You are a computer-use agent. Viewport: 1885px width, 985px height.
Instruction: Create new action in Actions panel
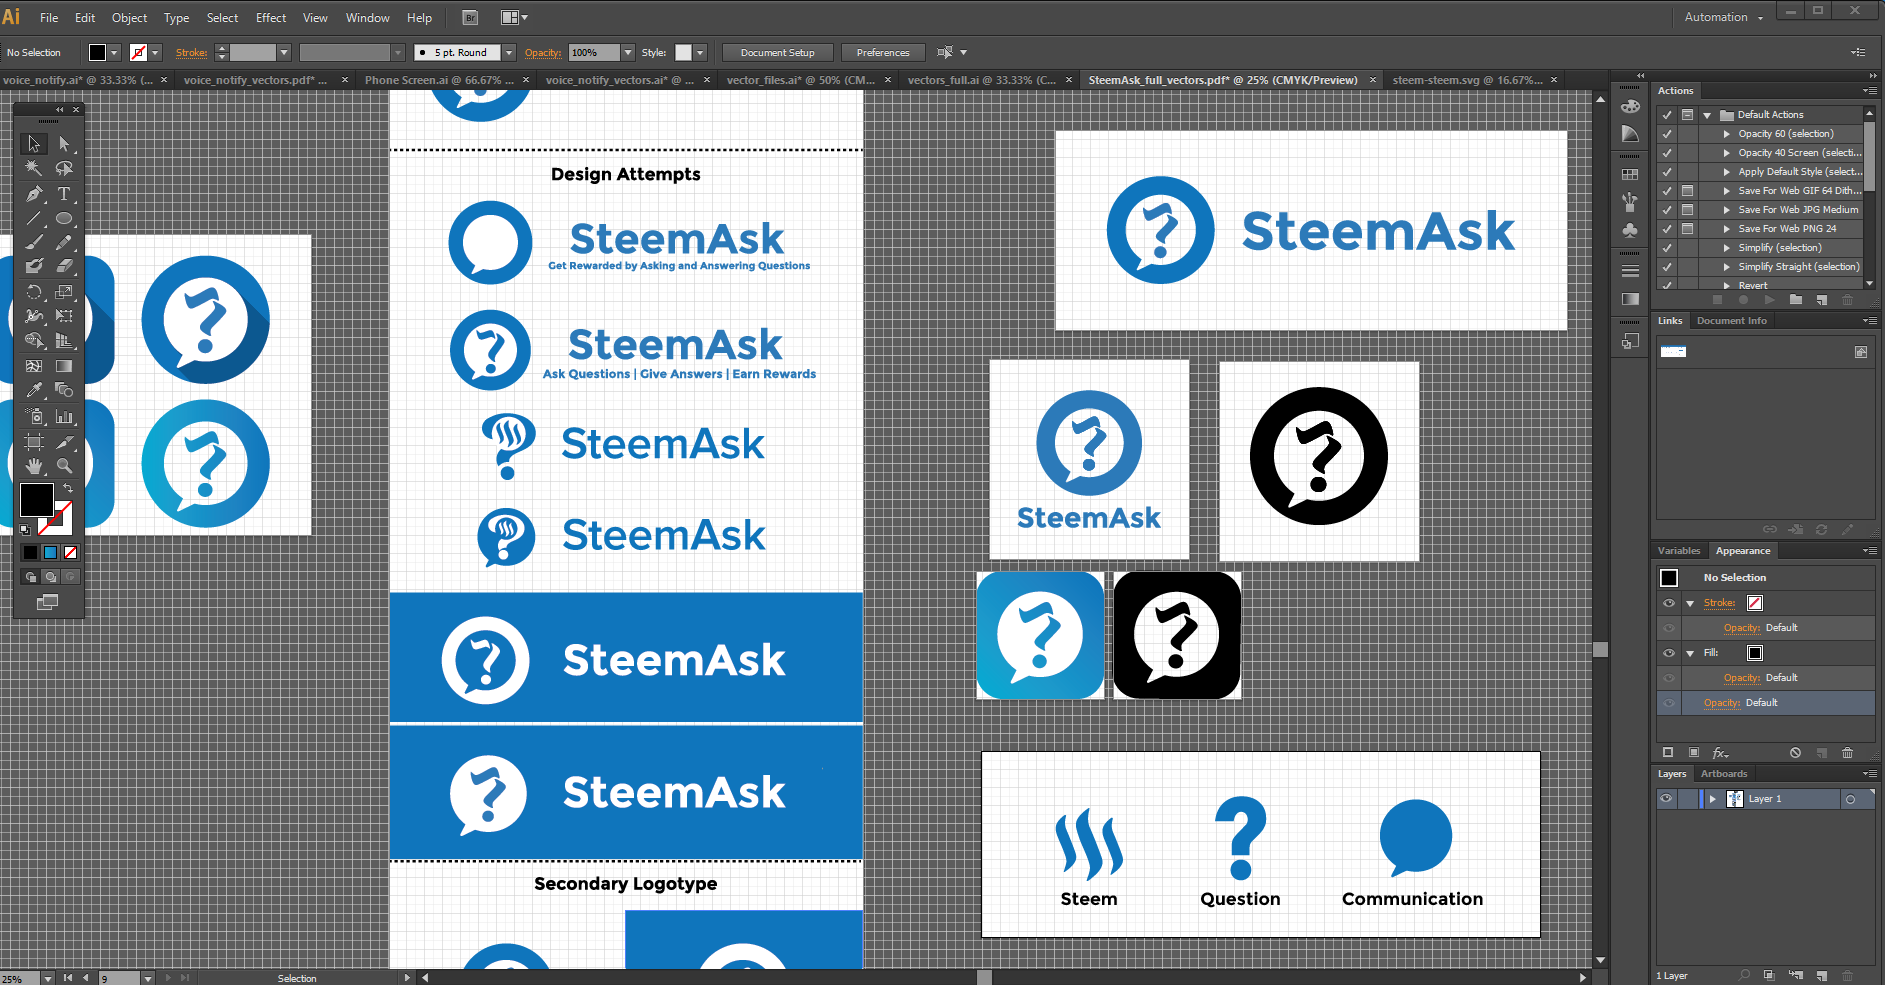coord(1822,300)
